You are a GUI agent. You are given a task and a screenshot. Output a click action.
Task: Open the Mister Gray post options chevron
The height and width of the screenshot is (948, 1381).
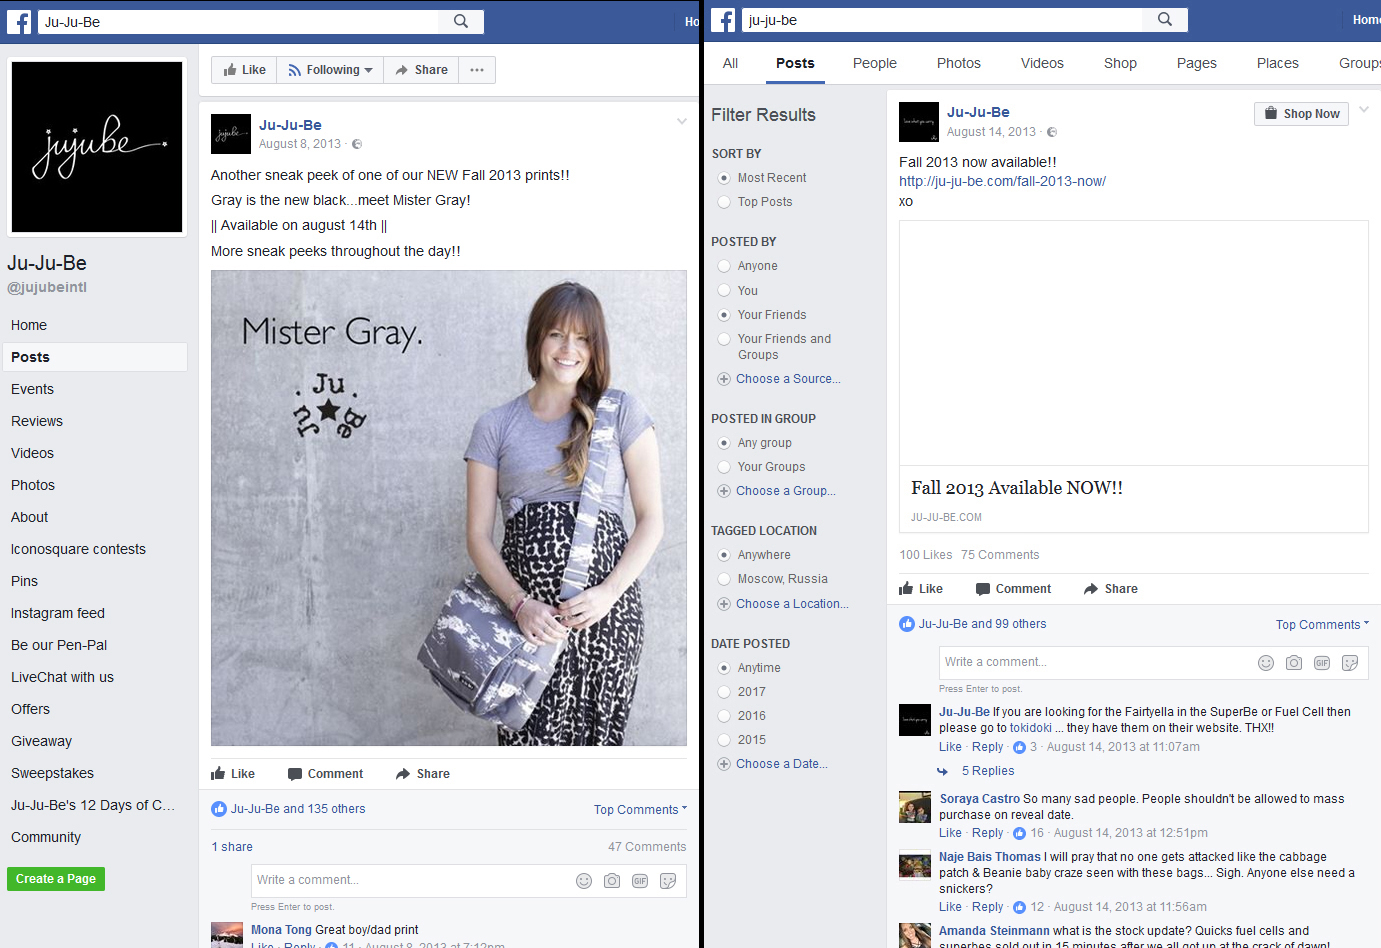(x=682, y=122)
